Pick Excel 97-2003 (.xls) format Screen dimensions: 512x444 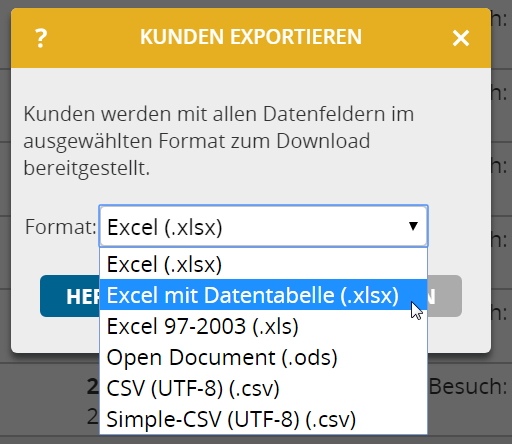coord(263,326)
